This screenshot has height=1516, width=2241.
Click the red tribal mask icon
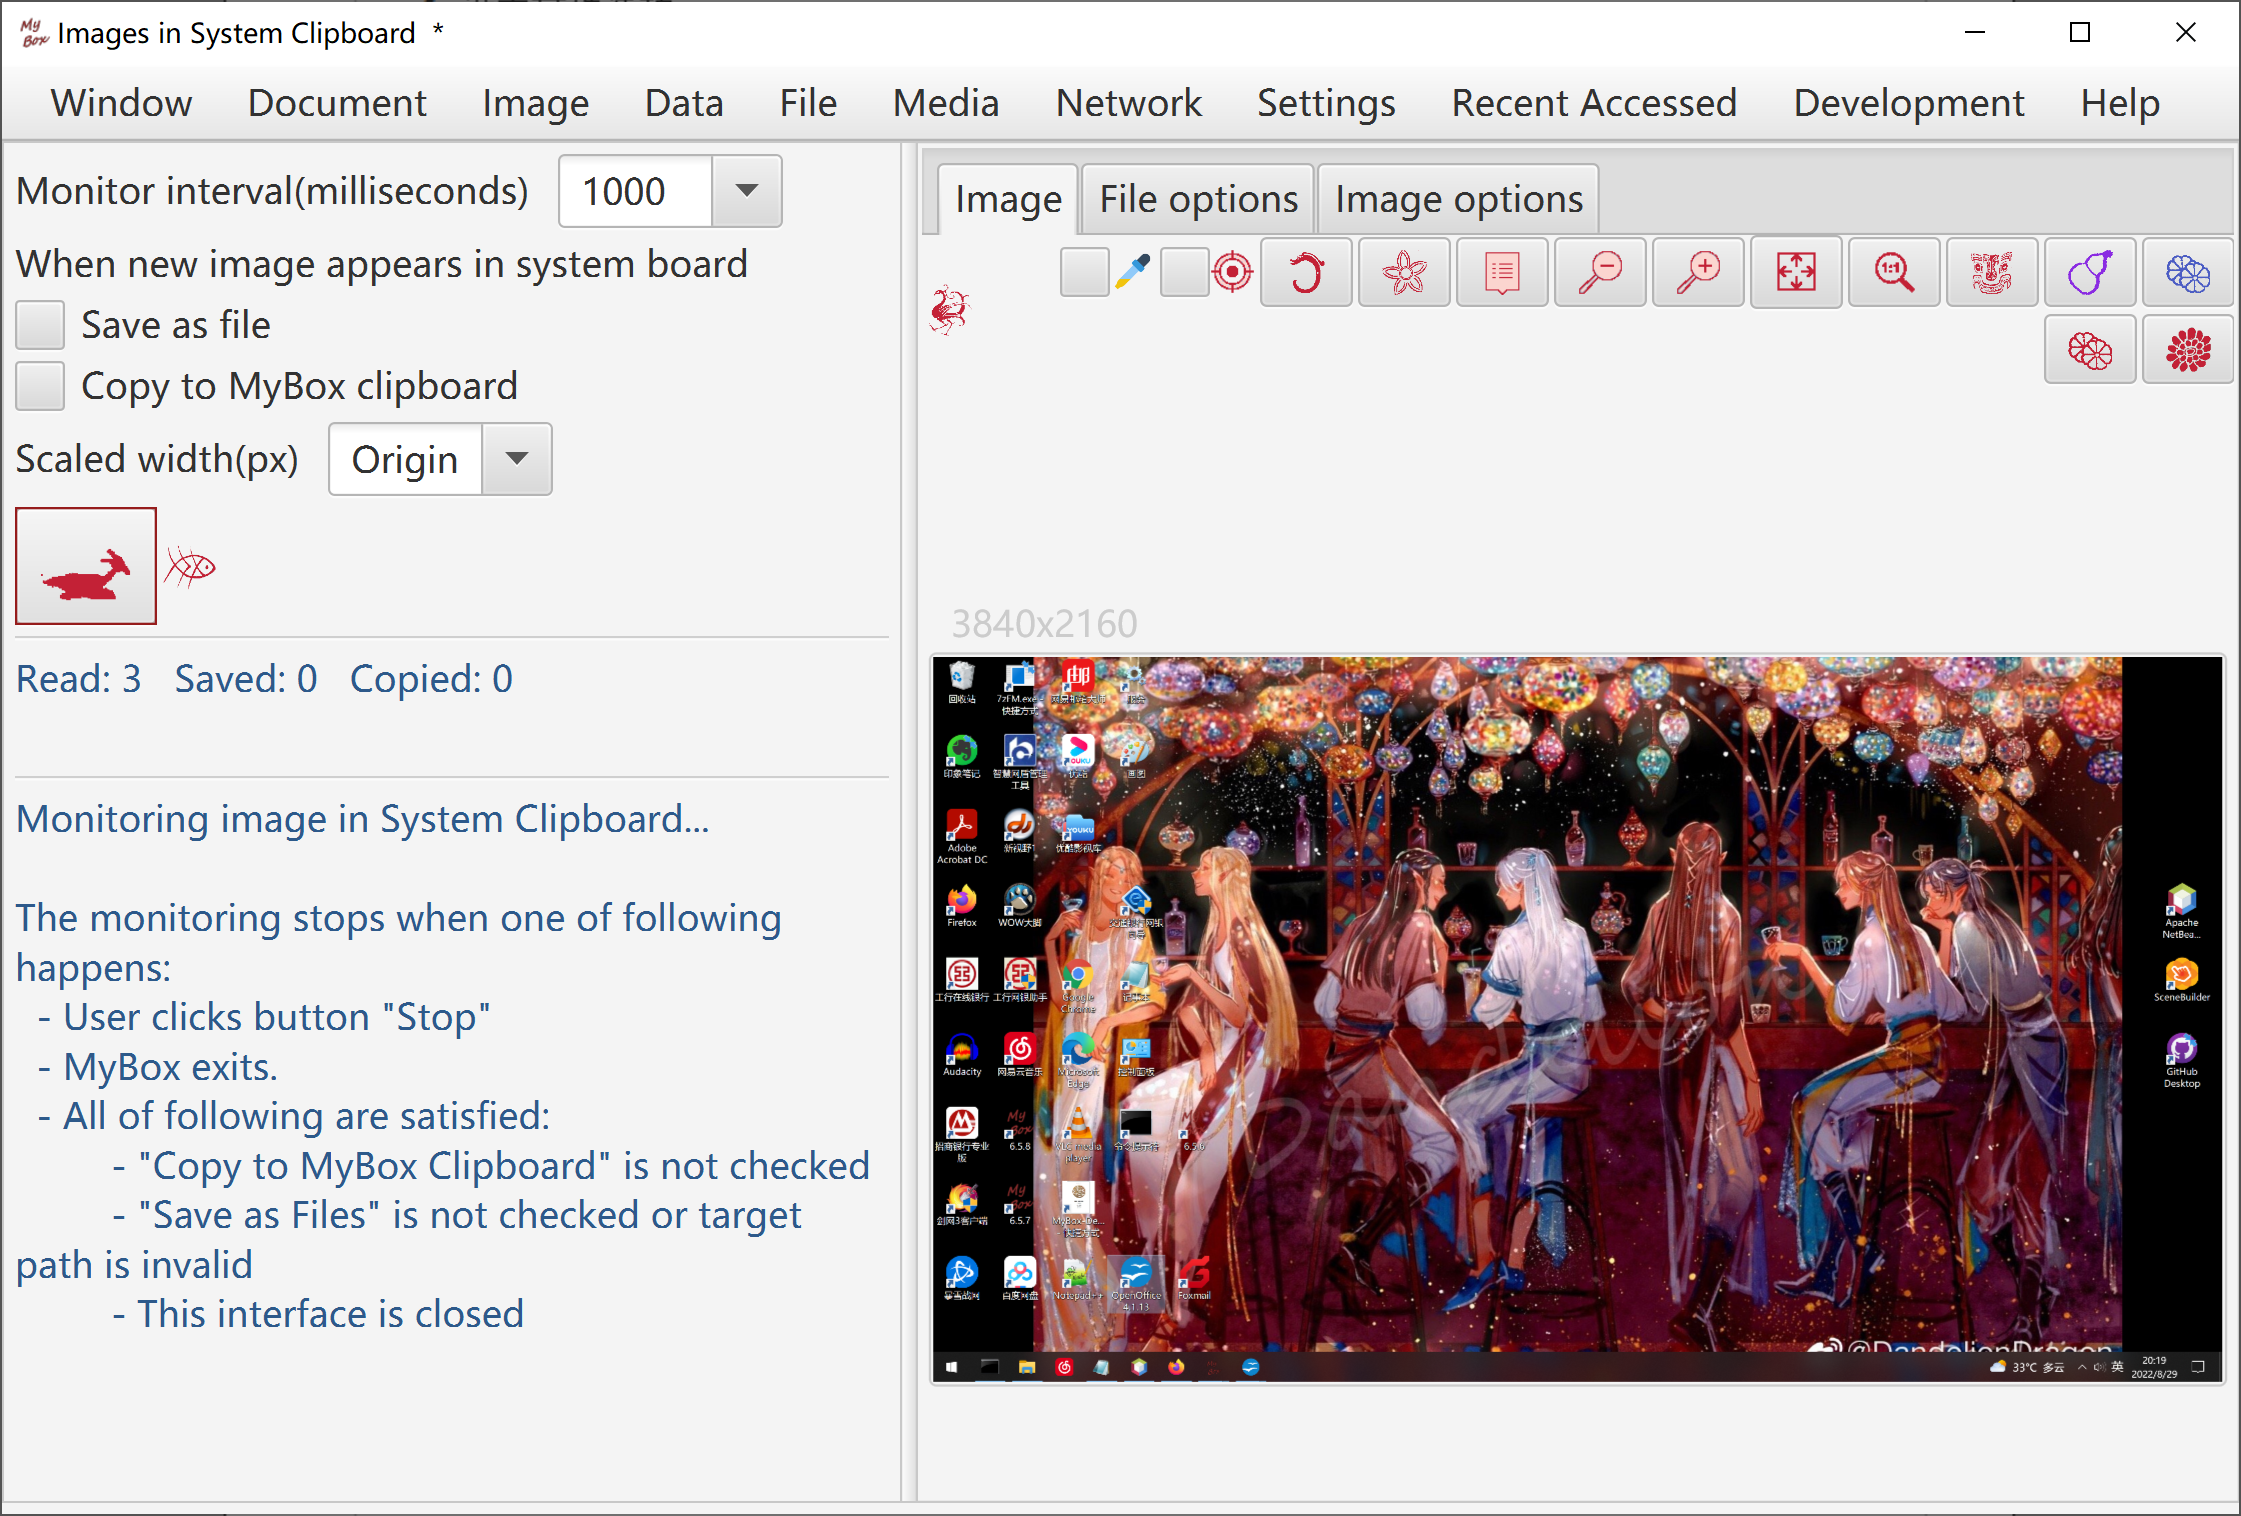coord(1992,272)
